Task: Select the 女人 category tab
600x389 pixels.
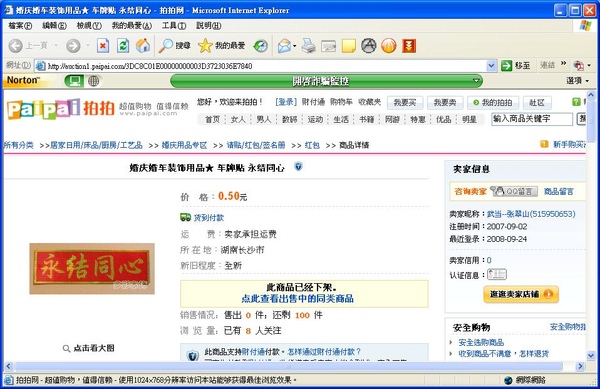Action: pos(238,119)
